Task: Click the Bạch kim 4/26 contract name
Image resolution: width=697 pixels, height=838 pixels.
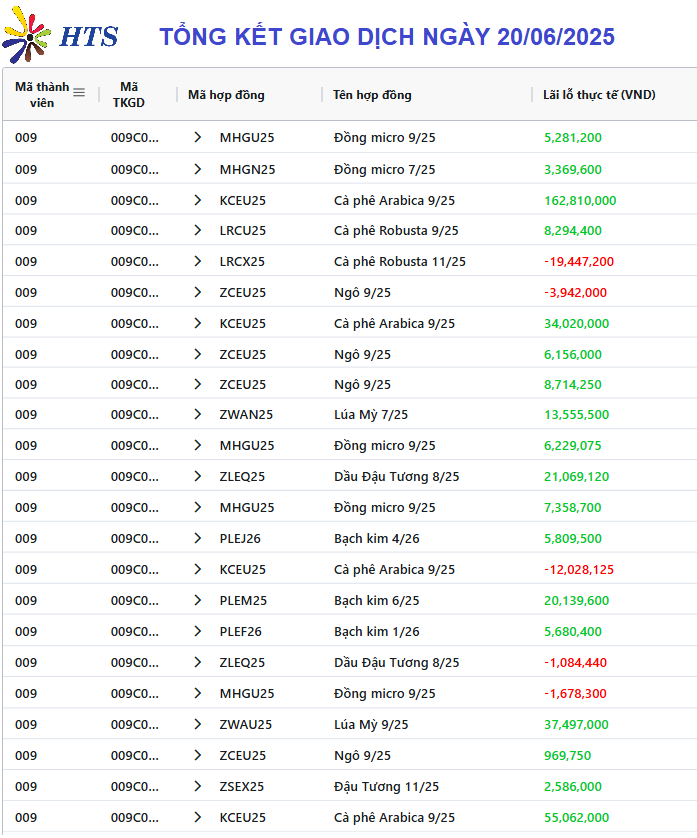Action: (377, 539)
